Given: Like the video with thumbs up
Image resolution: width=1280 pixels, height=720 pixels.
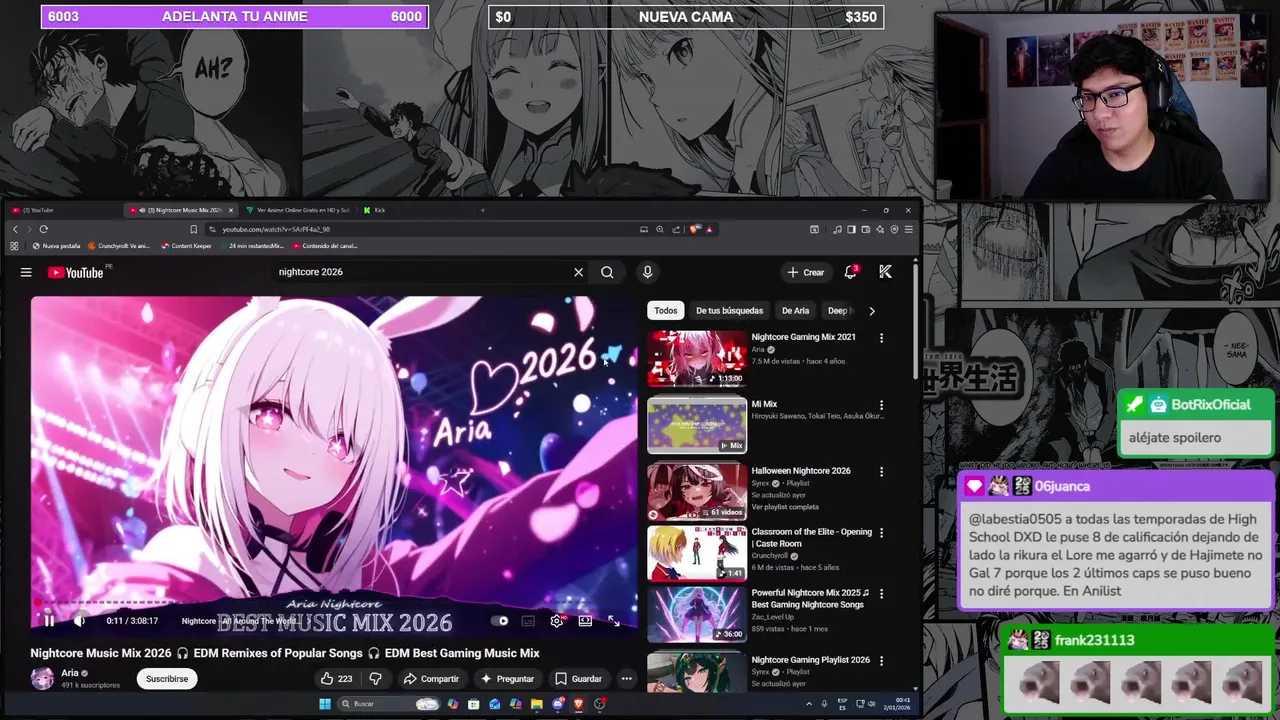Looking at the screenshot, I should [336, 679].
